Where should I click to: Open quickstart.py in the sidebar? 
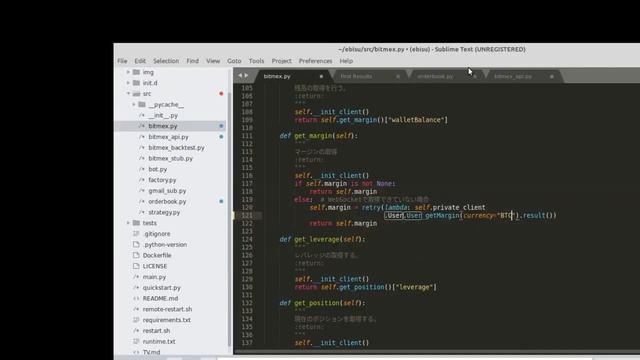pos(161,288)
